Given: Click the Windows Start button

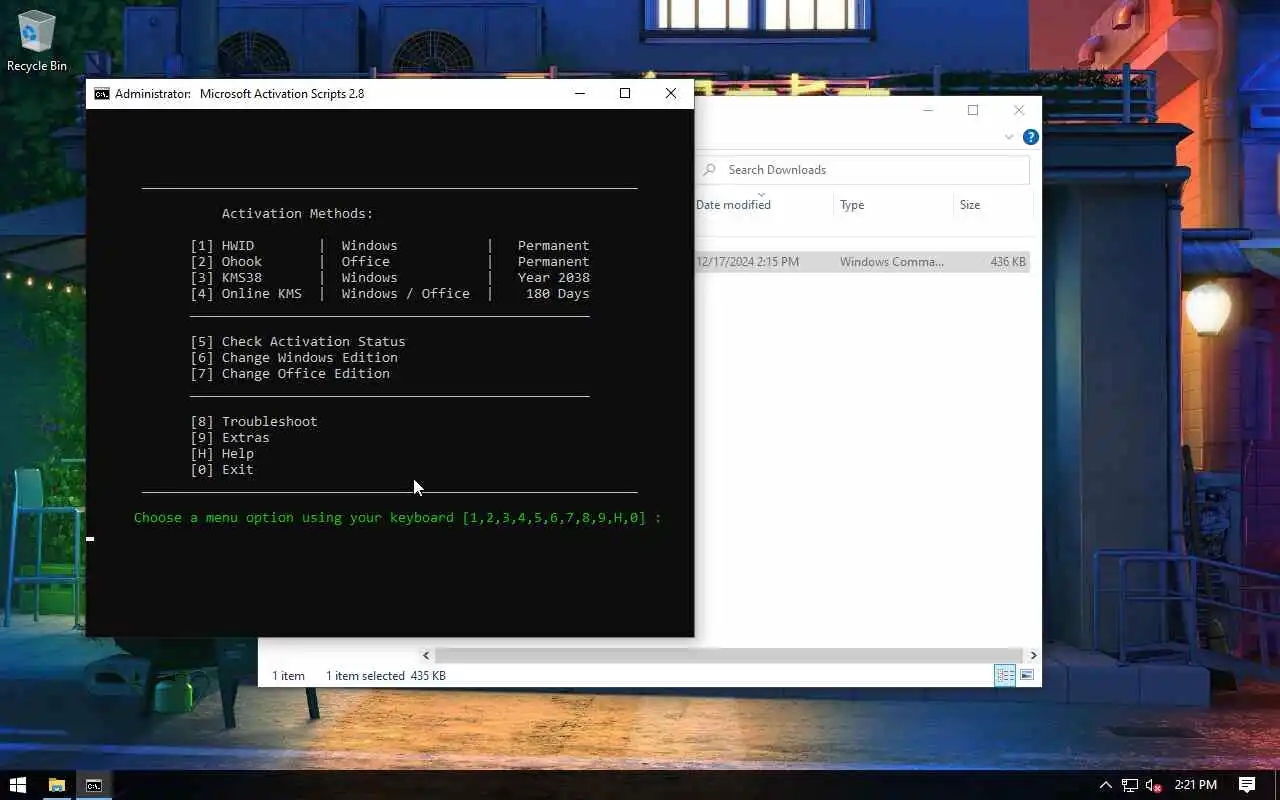Looking at the screenshot, I should pos(17,785).
